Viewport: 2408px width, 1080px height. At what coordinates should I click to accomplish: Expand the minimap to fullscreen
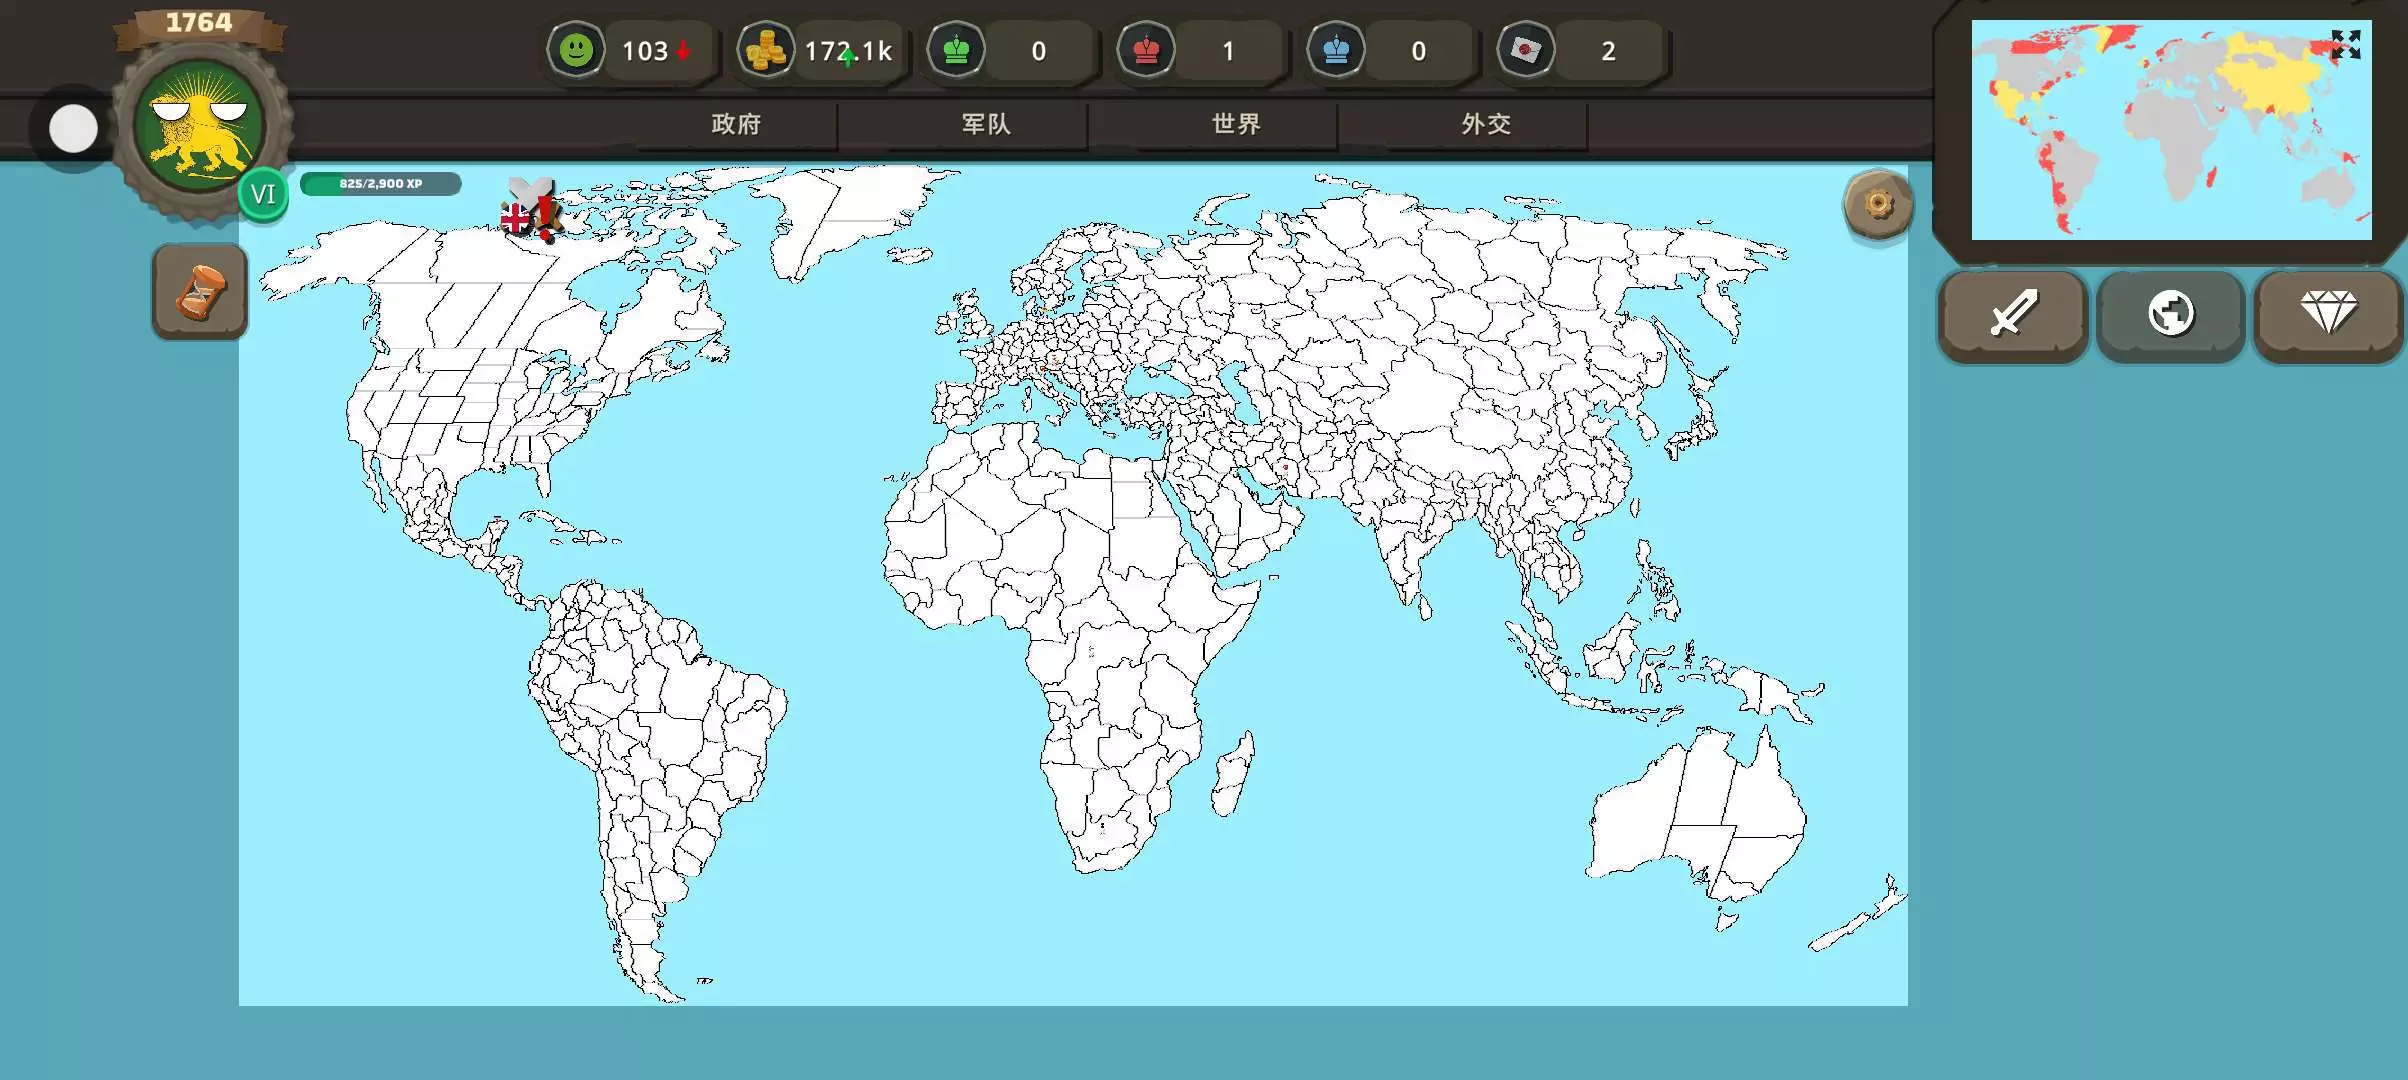[x=2345, y=45]
